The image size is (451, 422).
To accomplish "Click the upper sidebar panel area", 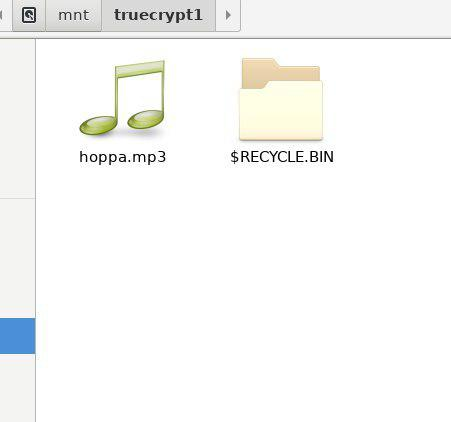I will coord(17,118).
